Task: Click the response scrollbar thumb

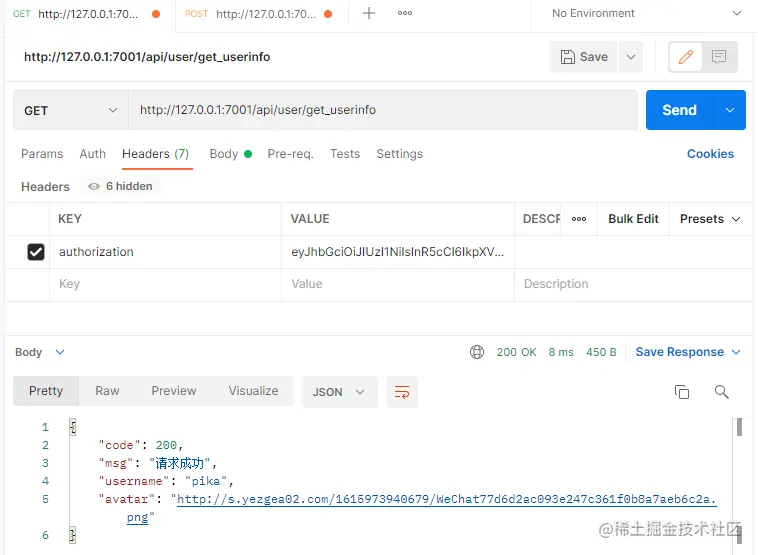Action: point(739,427)
